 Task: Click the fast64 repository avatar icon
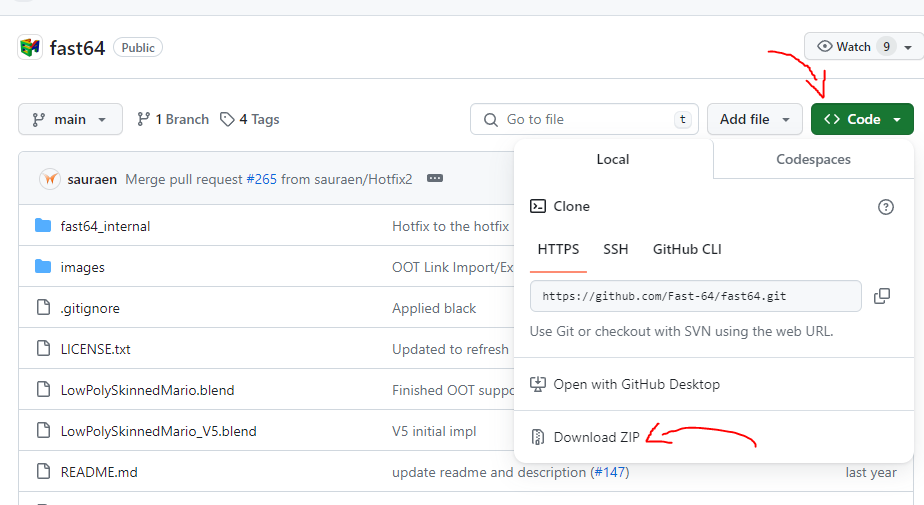(30, 47)
